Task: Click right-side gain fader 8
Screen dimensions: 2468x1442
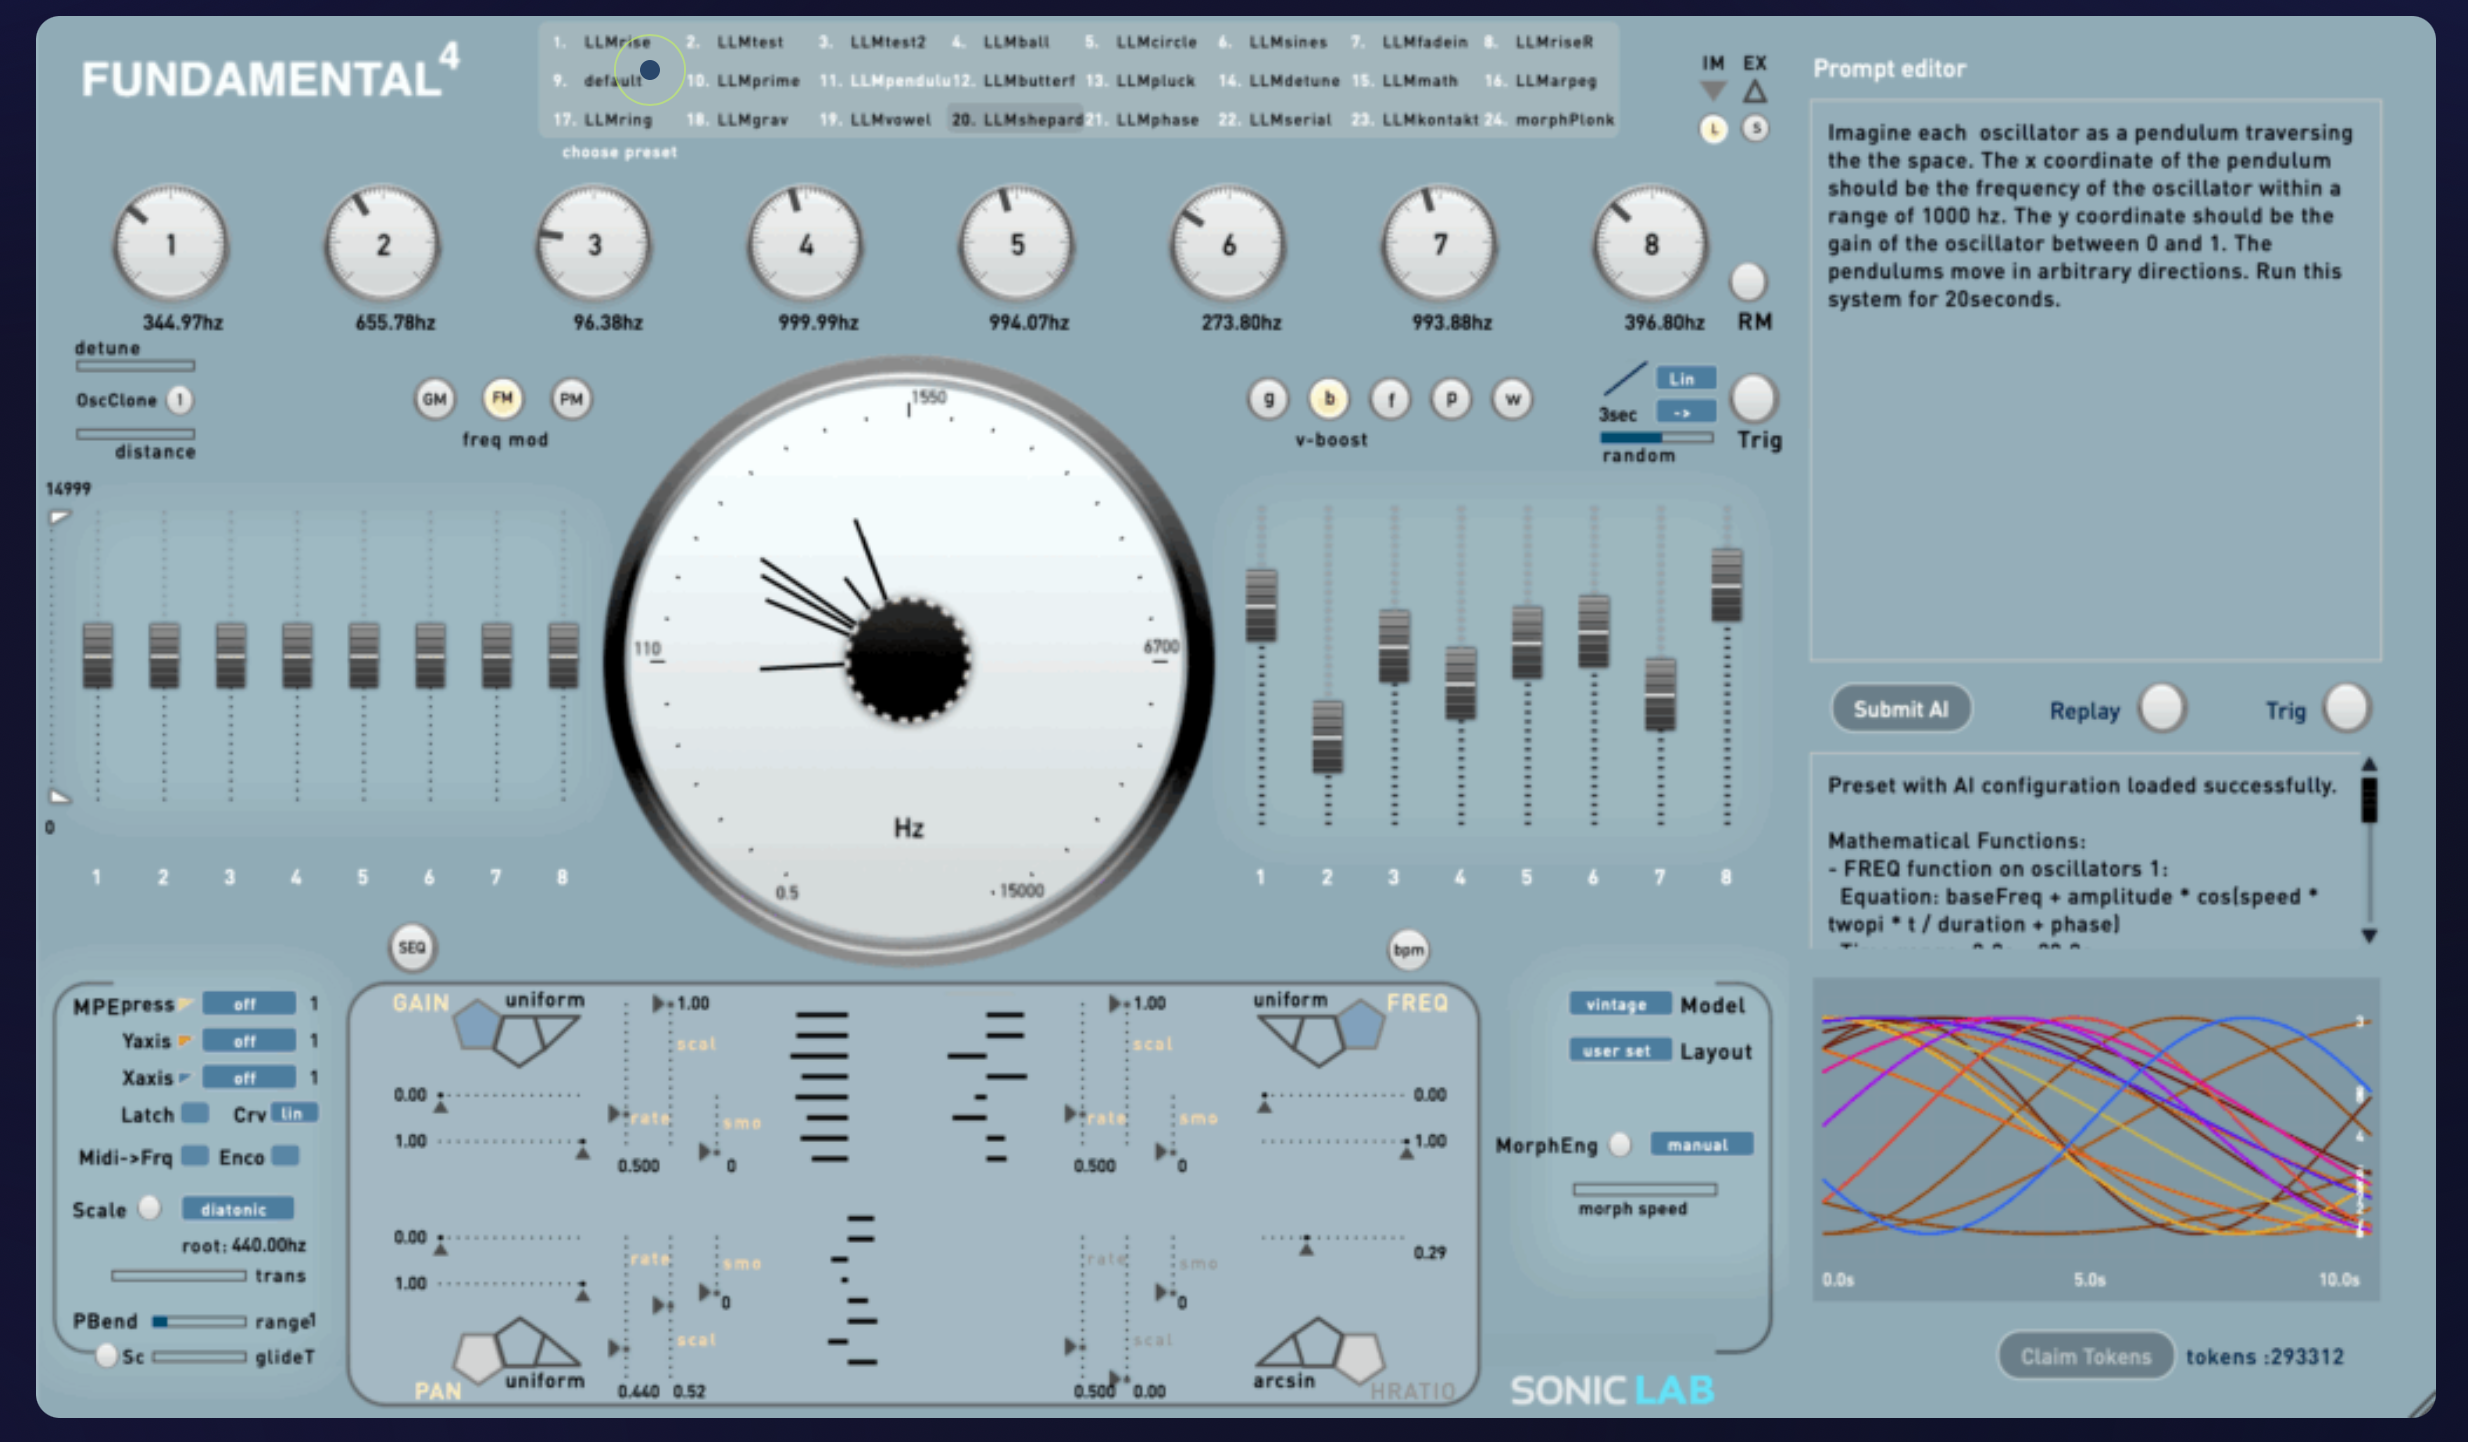Action: pos(1727,586)
